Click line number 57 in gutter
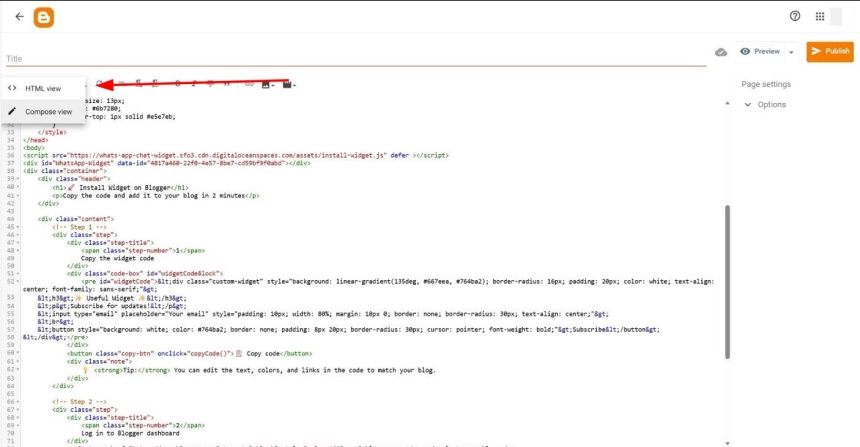The image size is (860, 447). [x=10, y=330]
